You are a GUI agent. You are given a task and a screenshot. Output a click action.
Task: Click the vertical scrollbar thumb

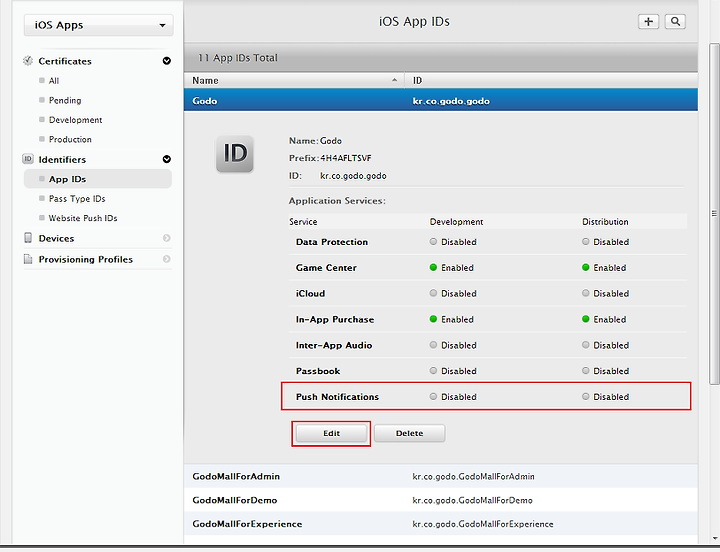[714, 214]
